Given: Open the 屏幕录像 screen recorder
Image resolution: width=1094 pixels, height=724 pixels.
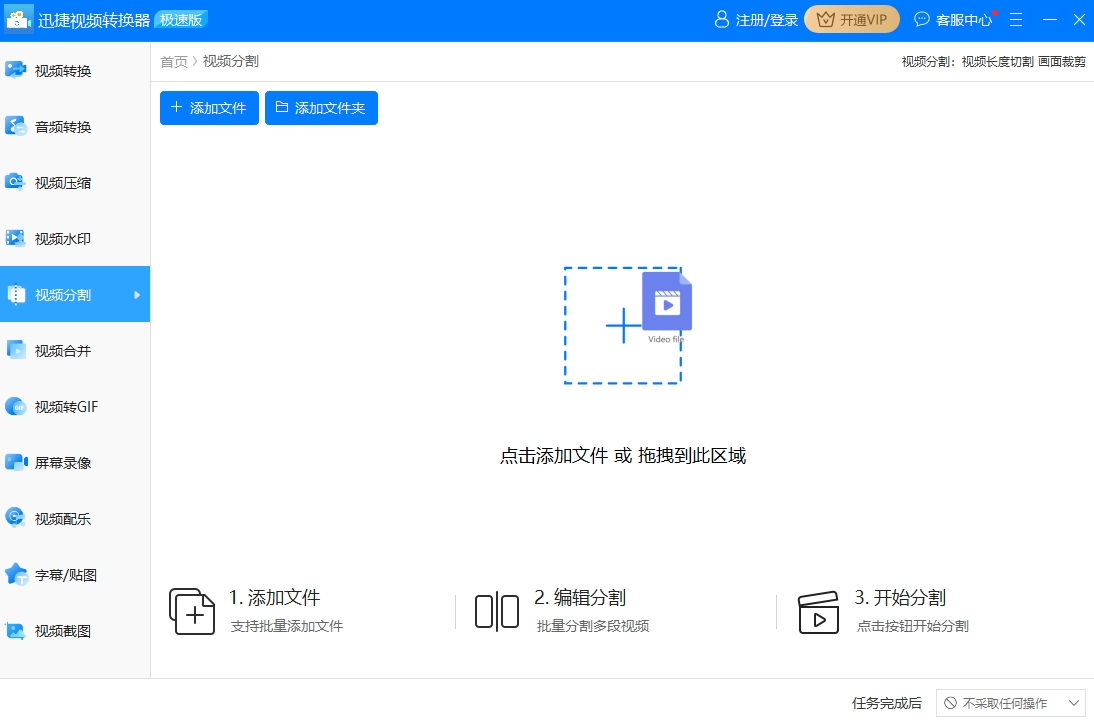Looking at the screenshot, I should [x=60, y=462].
